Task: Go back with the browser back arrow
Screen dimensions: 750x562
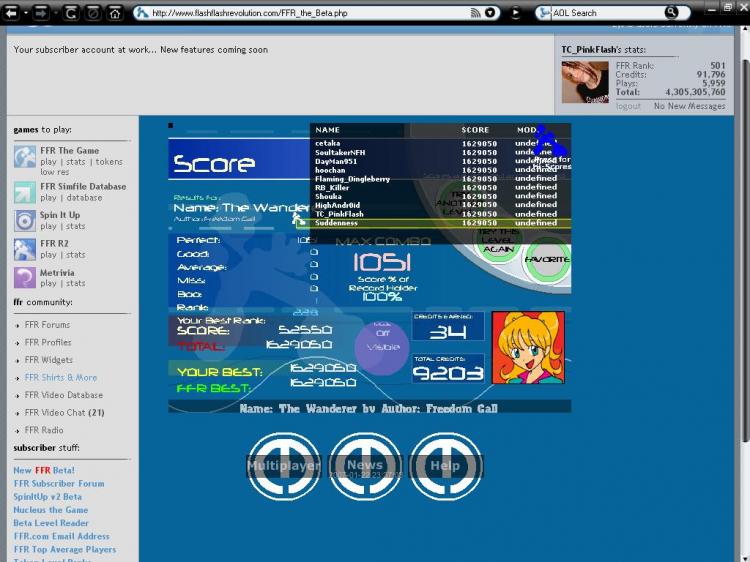Action: tap(11, 13)
